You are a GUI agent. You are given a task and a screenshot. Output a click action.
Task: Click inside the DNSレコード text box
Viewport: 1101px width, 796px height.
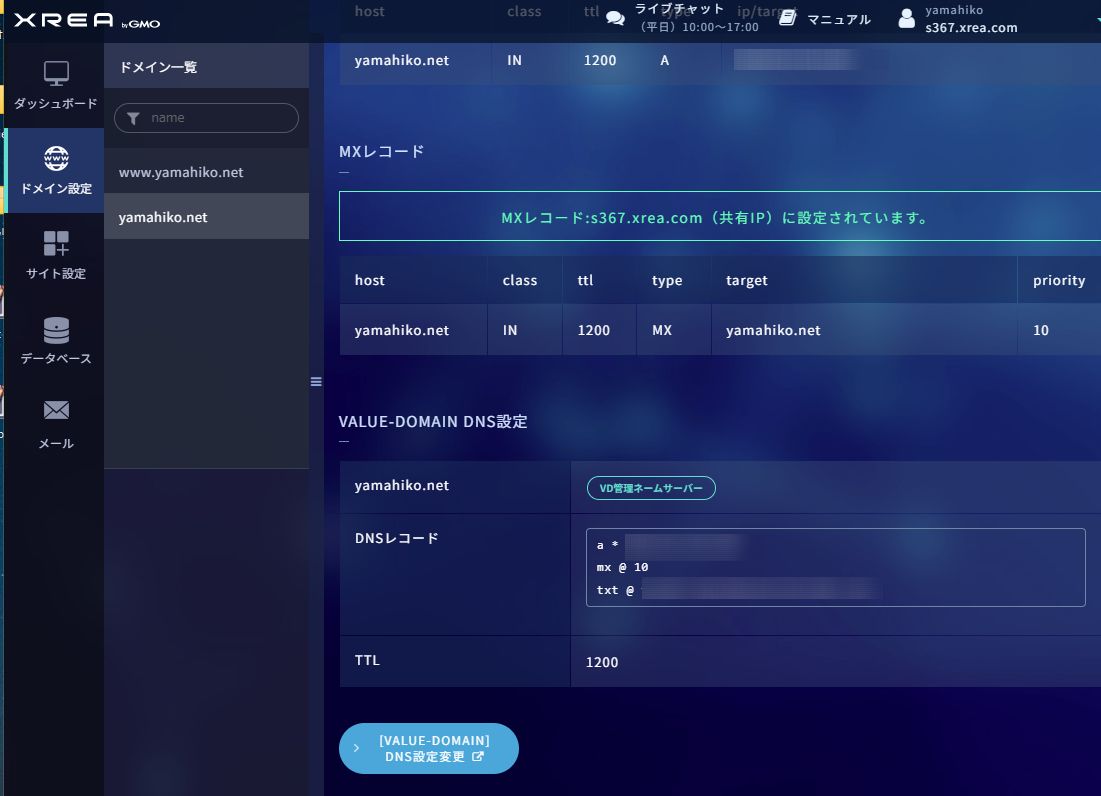835,567
